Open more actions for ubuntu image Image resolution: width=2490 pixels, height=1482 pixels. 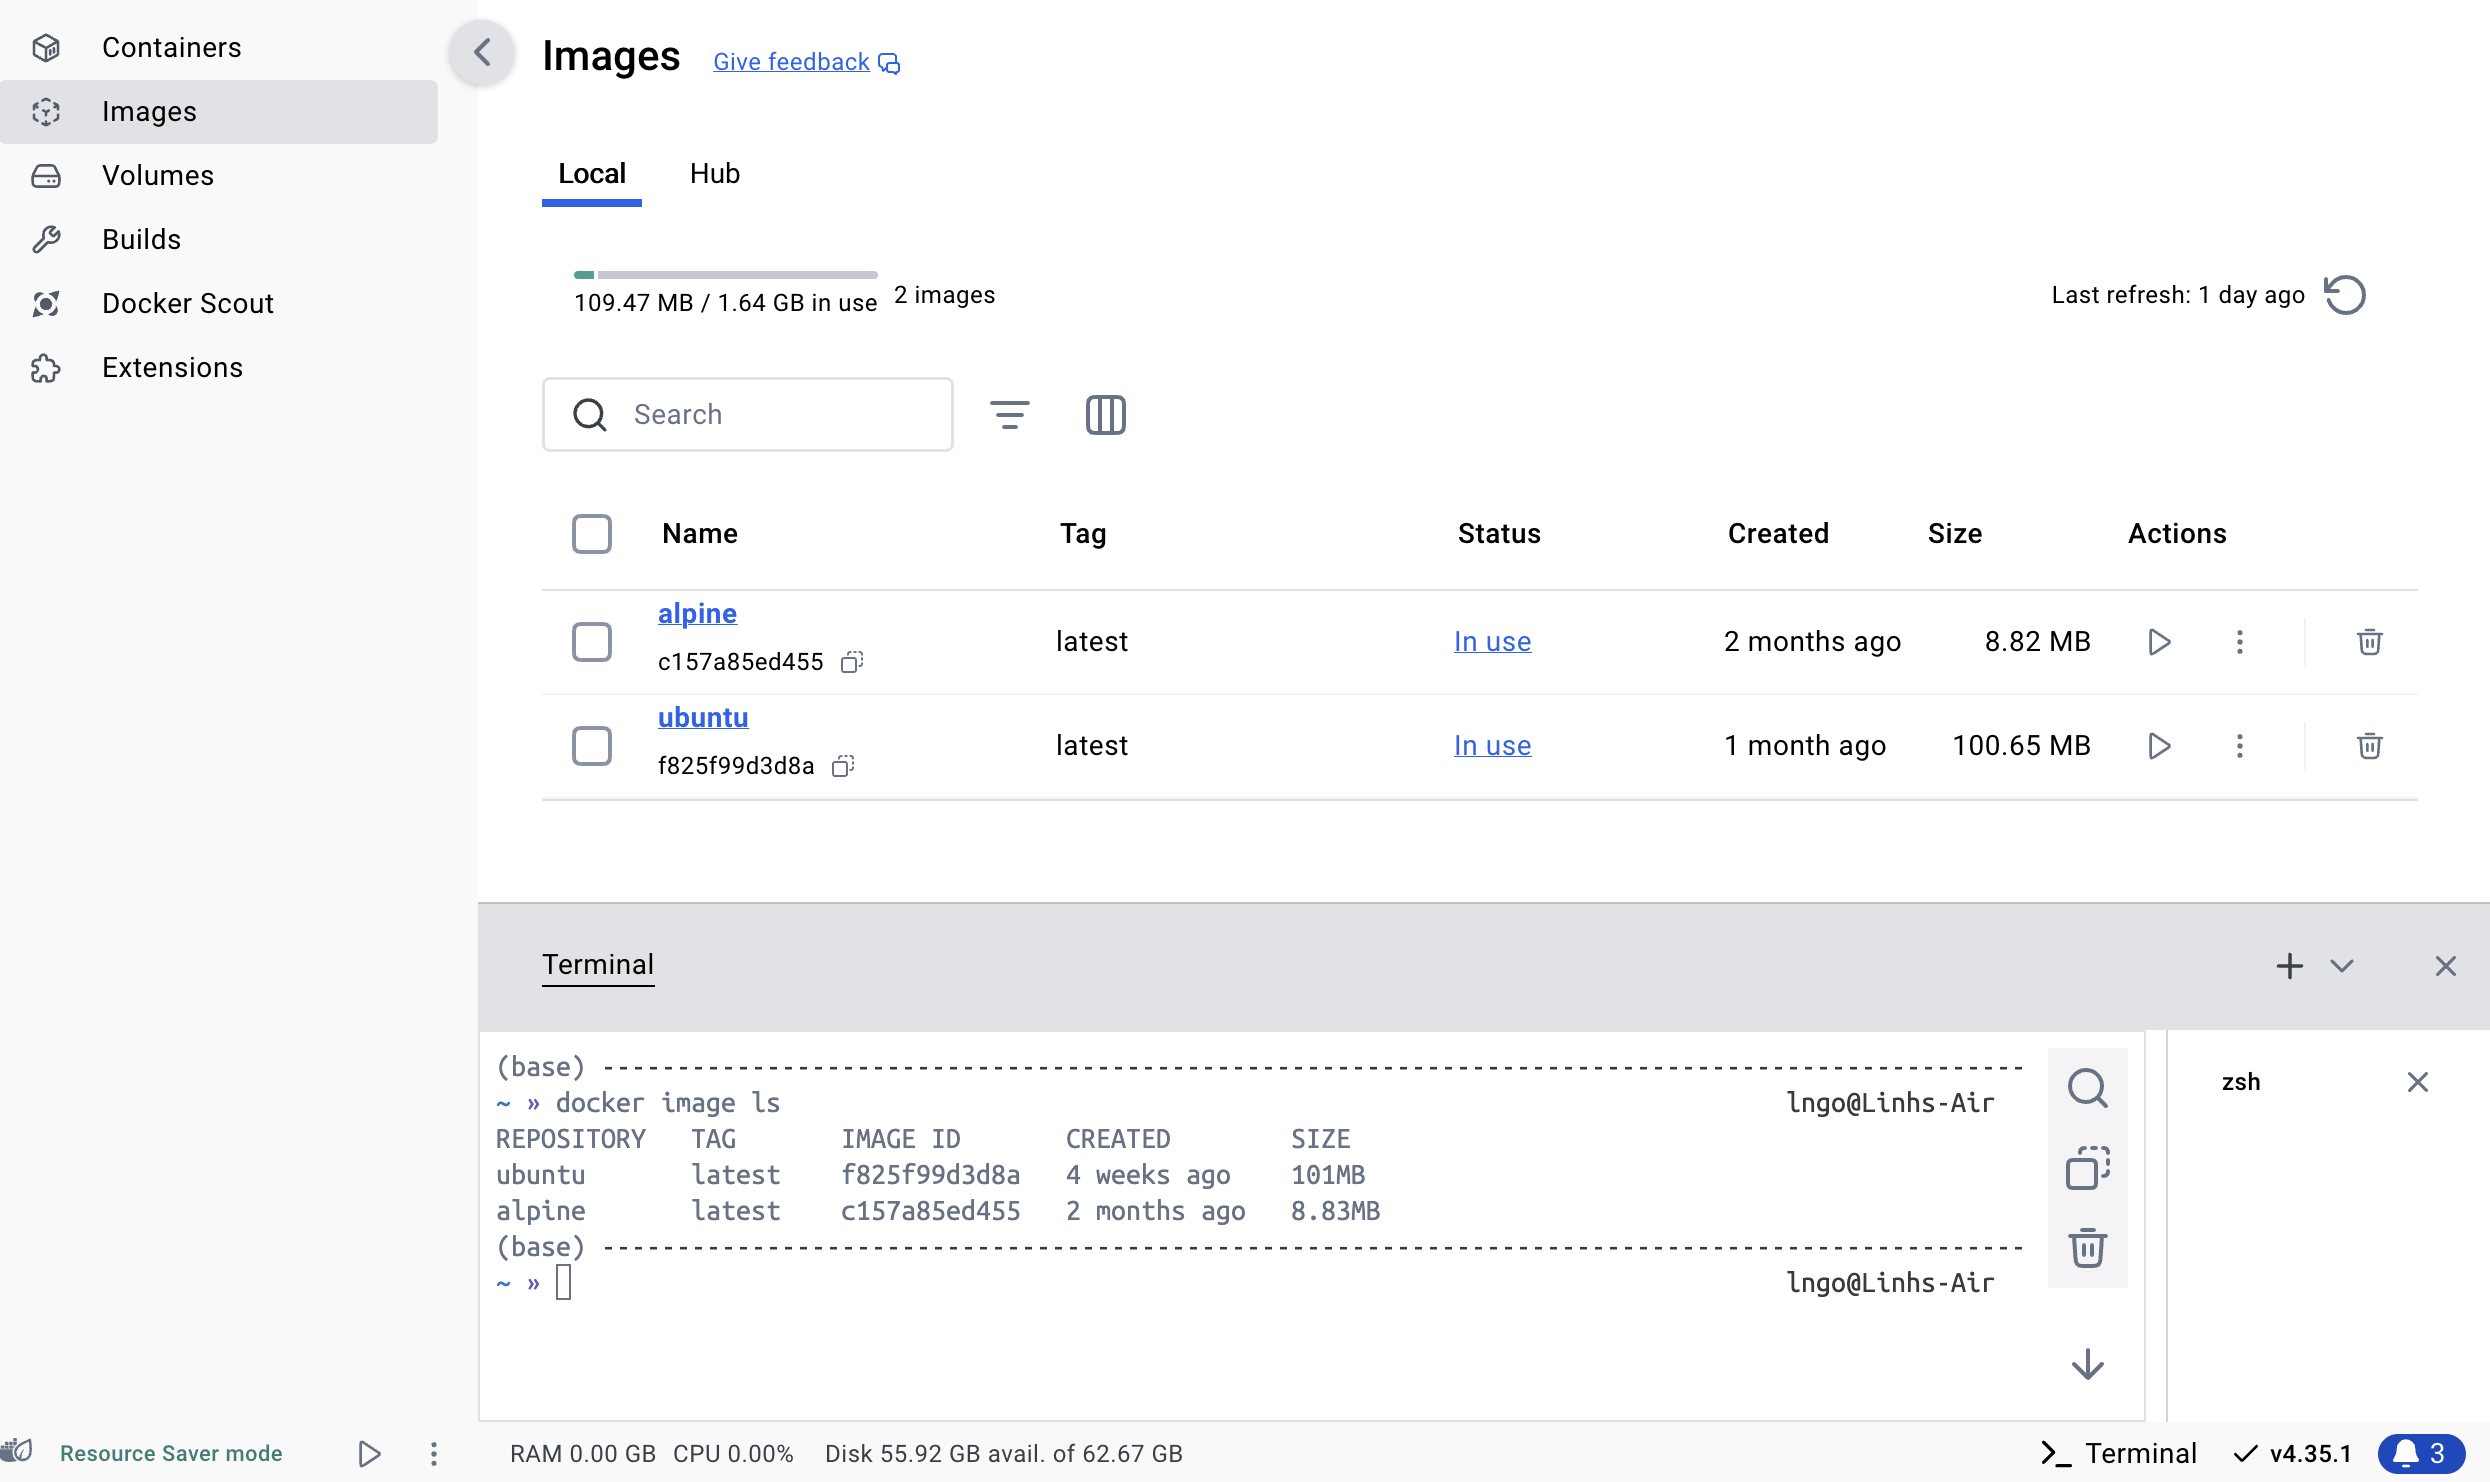2240,745
